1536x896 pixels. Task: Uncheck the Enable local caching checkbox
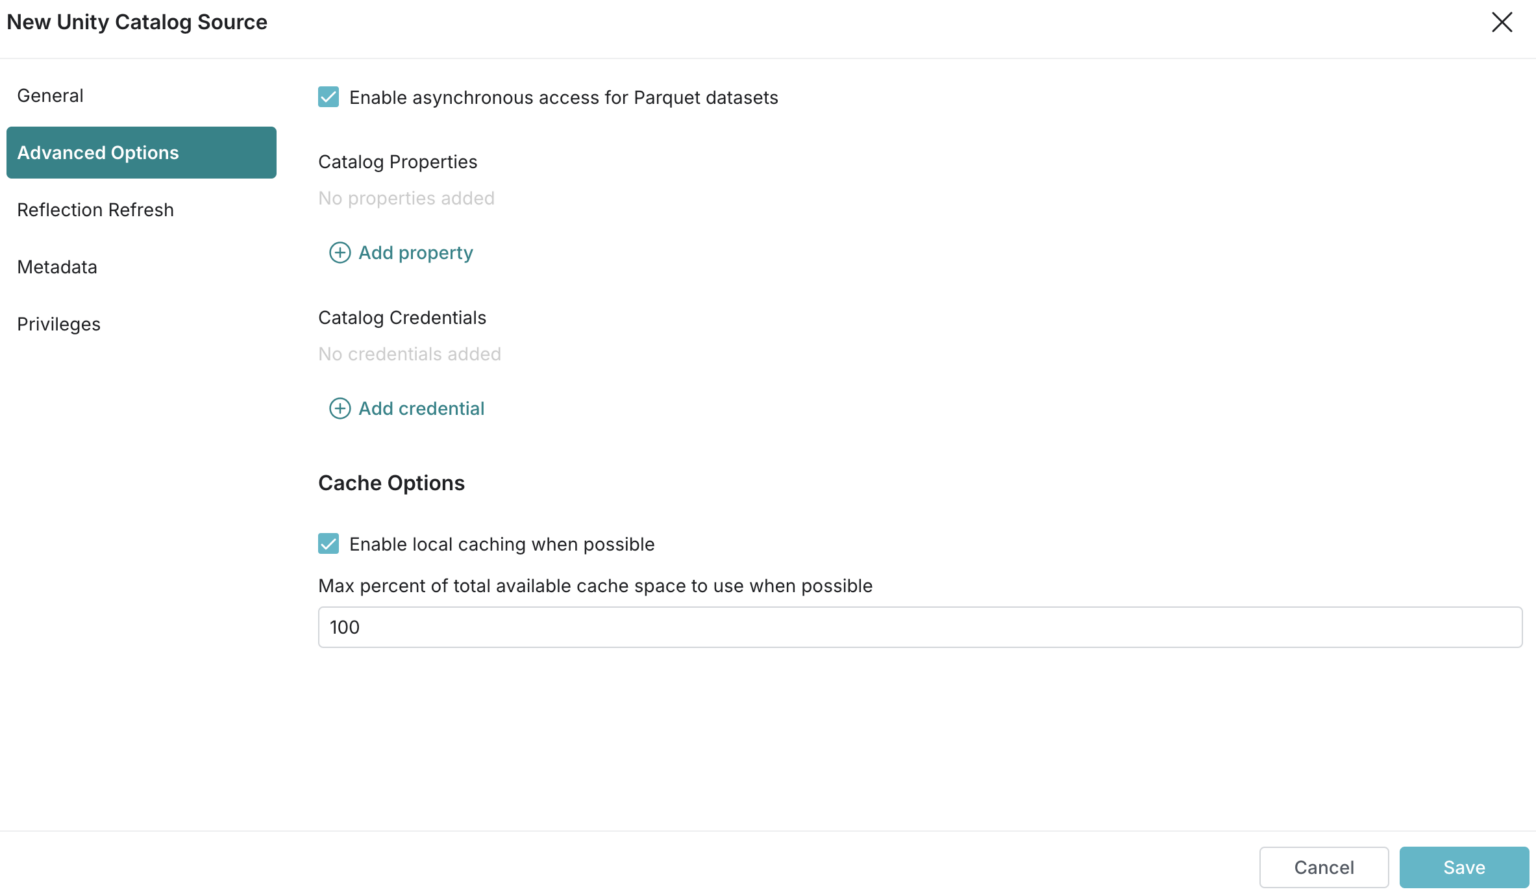[328, 544]
